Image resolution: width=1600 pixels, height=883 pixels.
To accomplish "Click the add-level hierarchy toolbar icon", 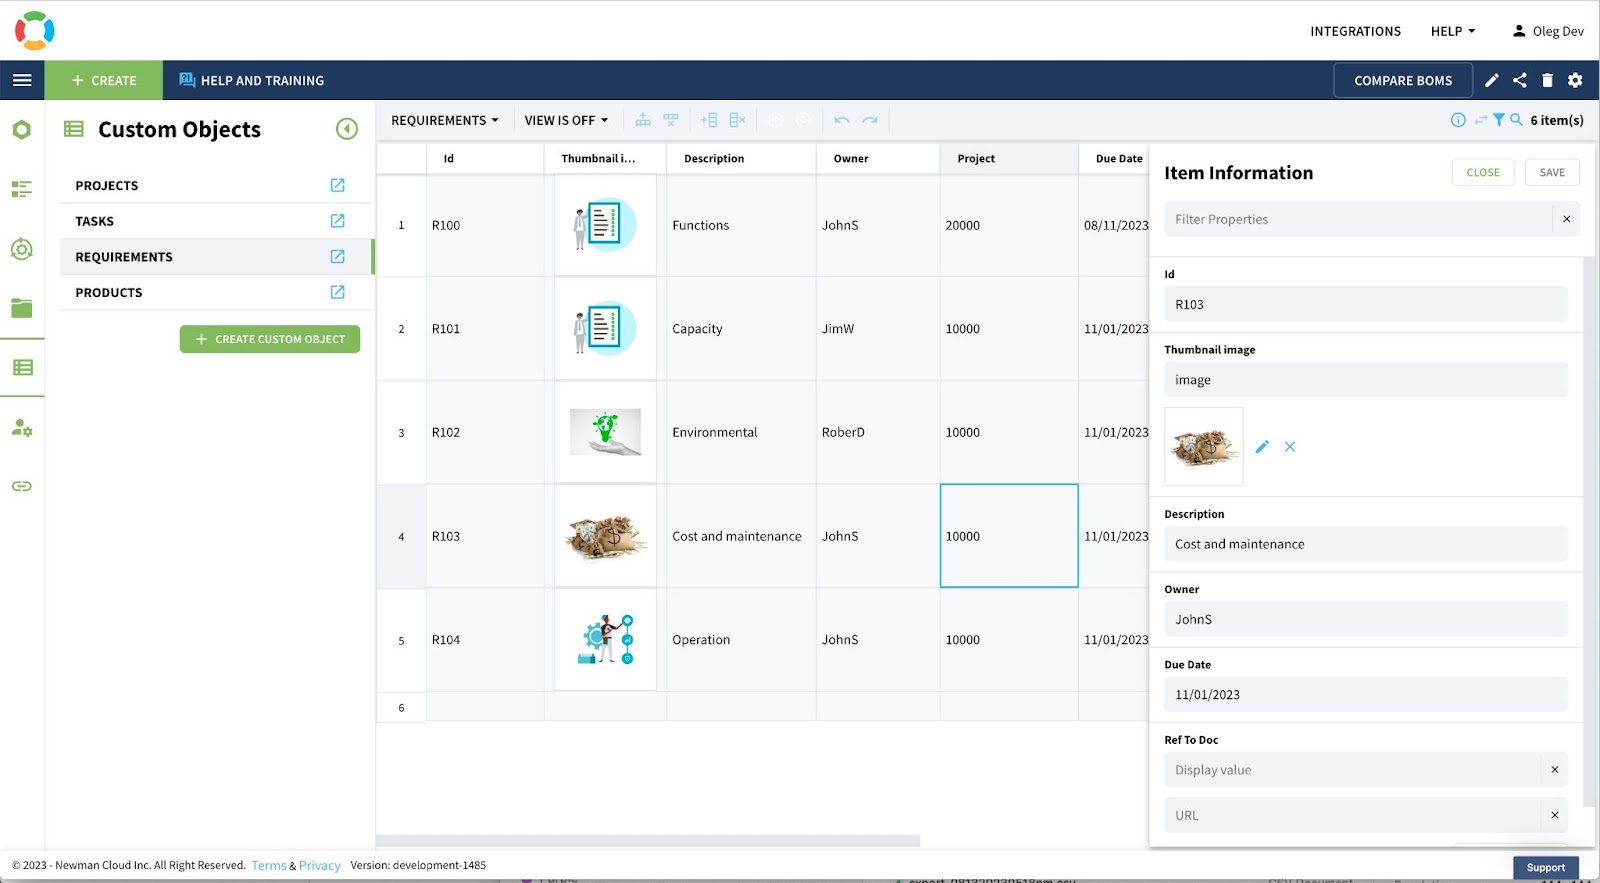I will [x=643, y=120].
